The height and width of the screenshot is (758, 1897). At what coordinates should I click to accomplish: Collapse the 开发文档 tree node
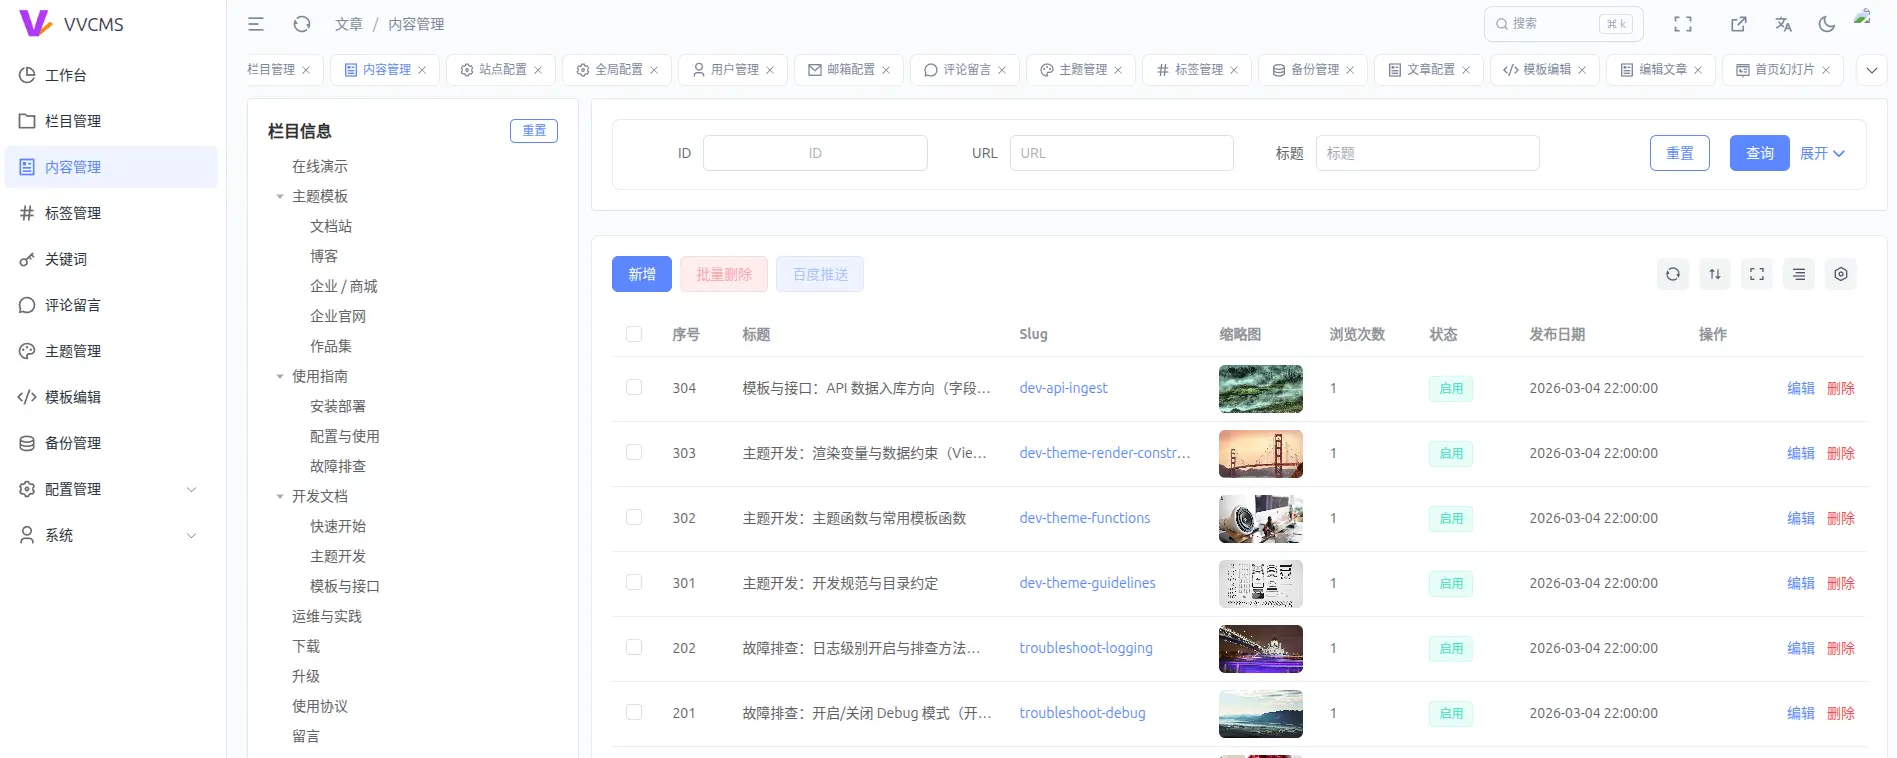(x=280, y=496)
